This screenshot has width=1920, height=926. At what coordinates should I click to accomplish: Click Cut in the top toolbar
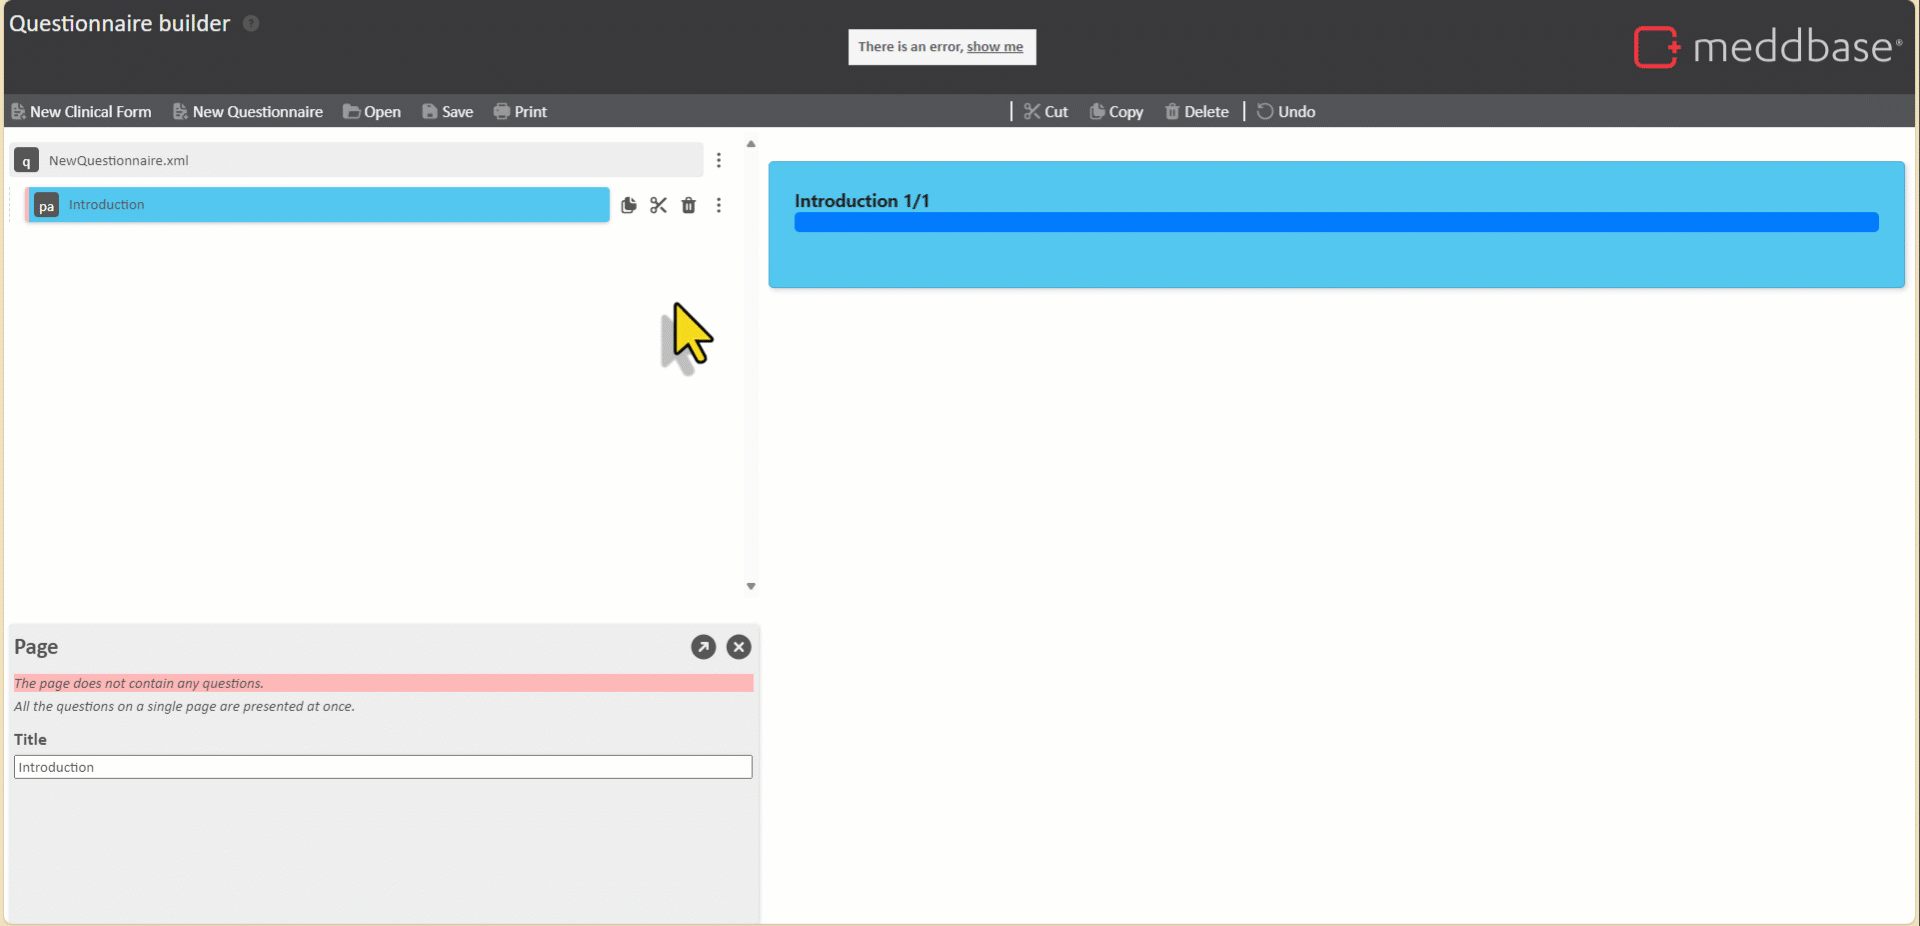[1046, 112]
